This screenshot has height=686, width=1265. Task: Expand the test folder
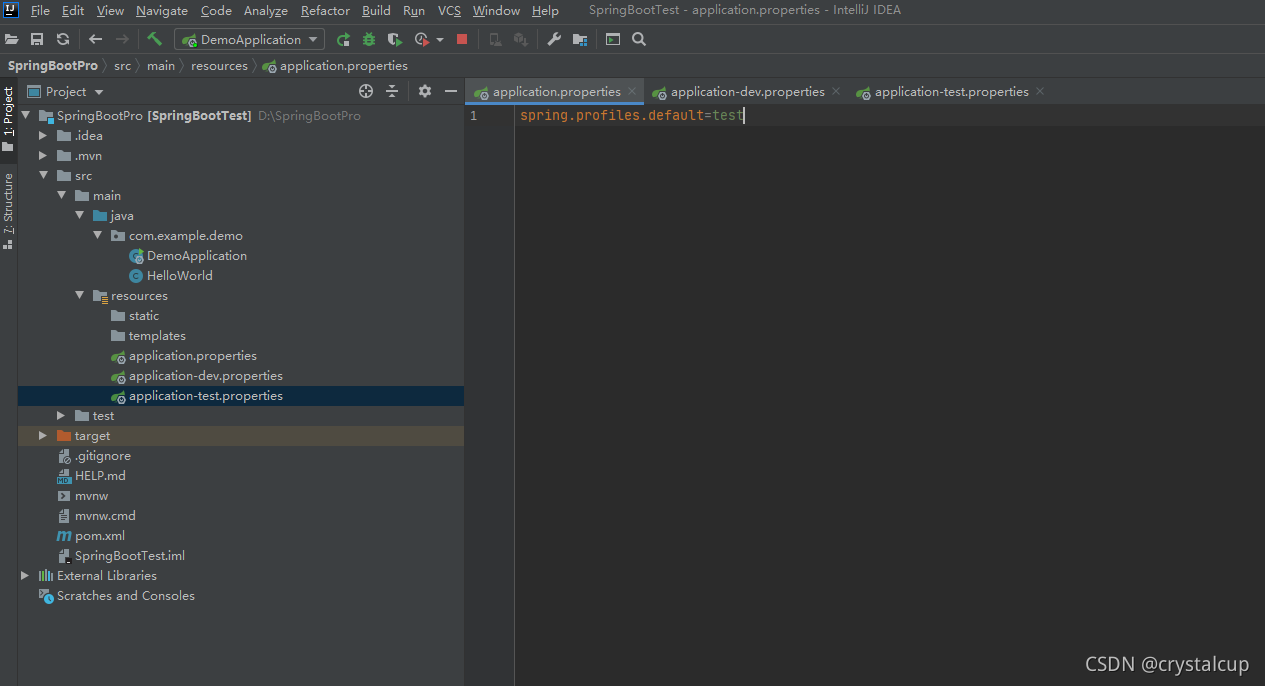tap(61, 415)
